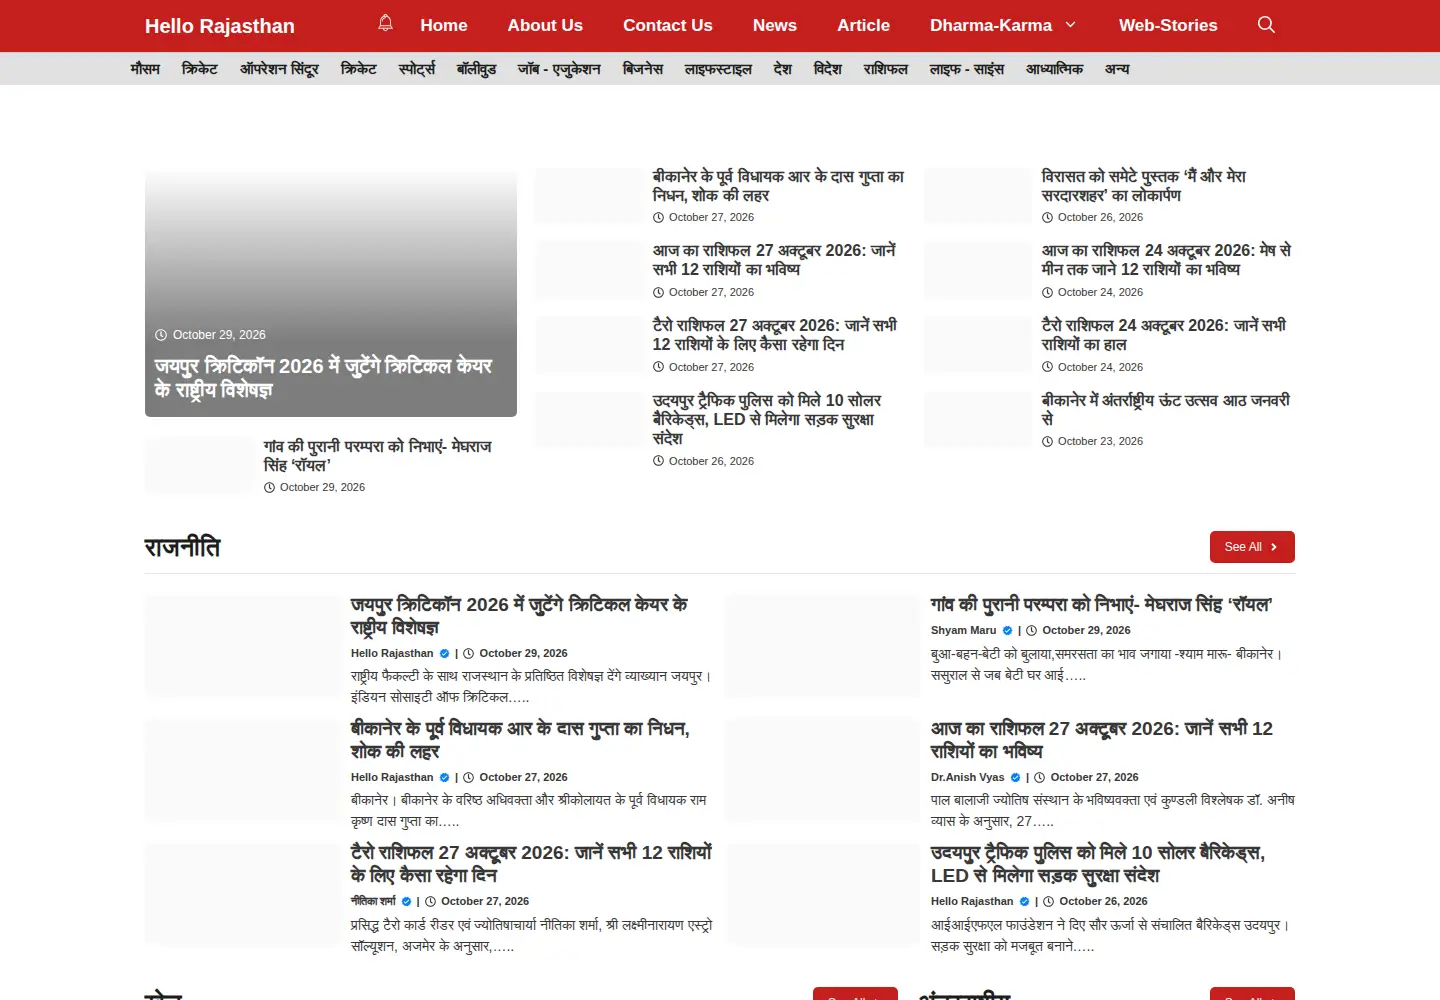Viewport: 1440px width, 1000px height.
Task: Click Dr.Anish Vyas author name
Action: [x=968, y=777]
